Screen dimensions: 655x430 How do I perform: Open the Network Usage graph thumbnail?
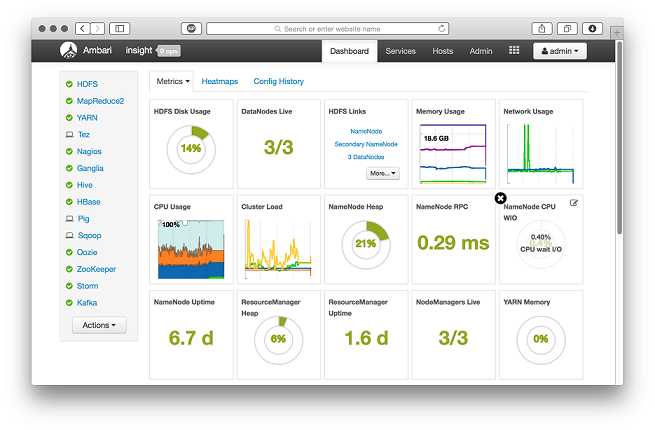pos(541,154)
